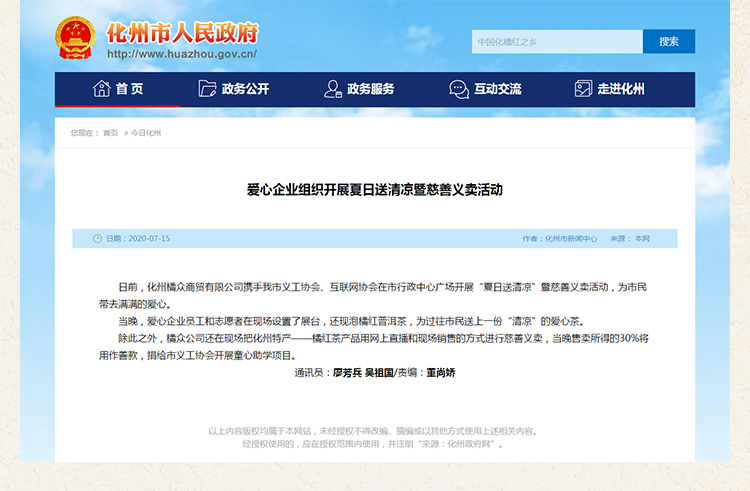Focus the search box with 中国化橘红之乡
Image resolution: width=750 pixels, height=491 pixels.
557,42
